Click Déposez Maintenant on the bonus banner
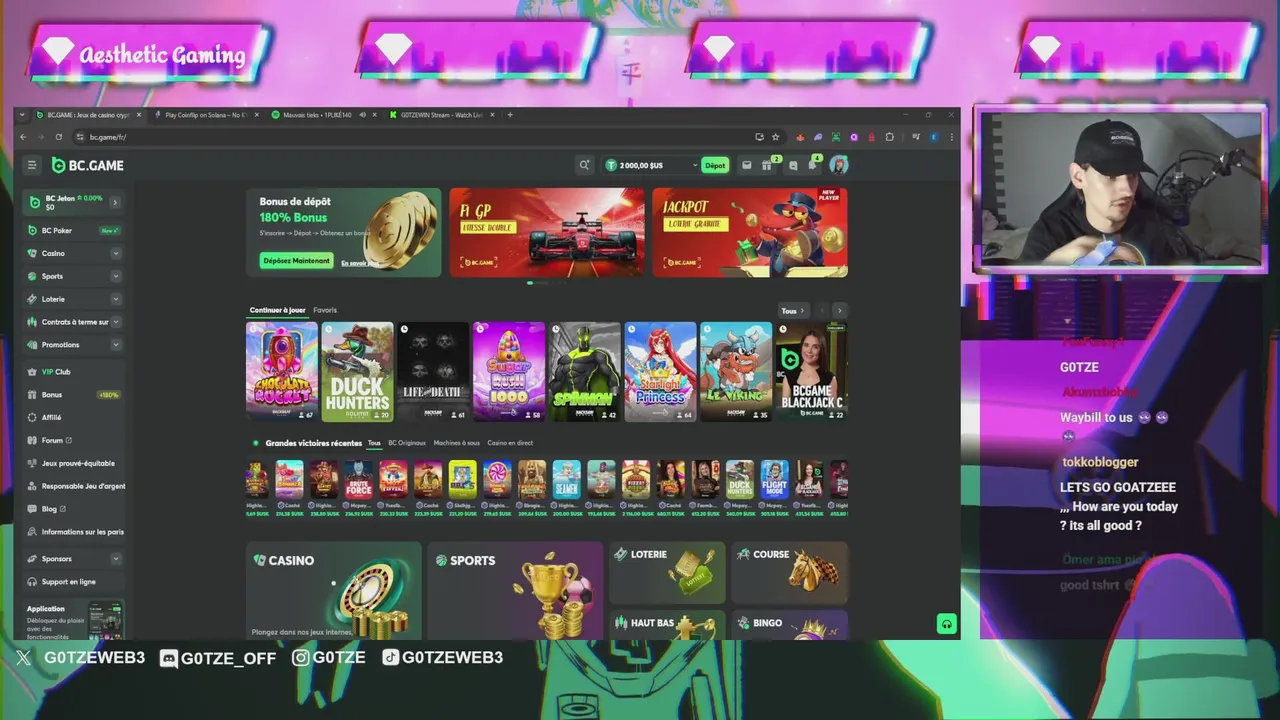This screenshot has width=1280, height=720. (296, 261)
